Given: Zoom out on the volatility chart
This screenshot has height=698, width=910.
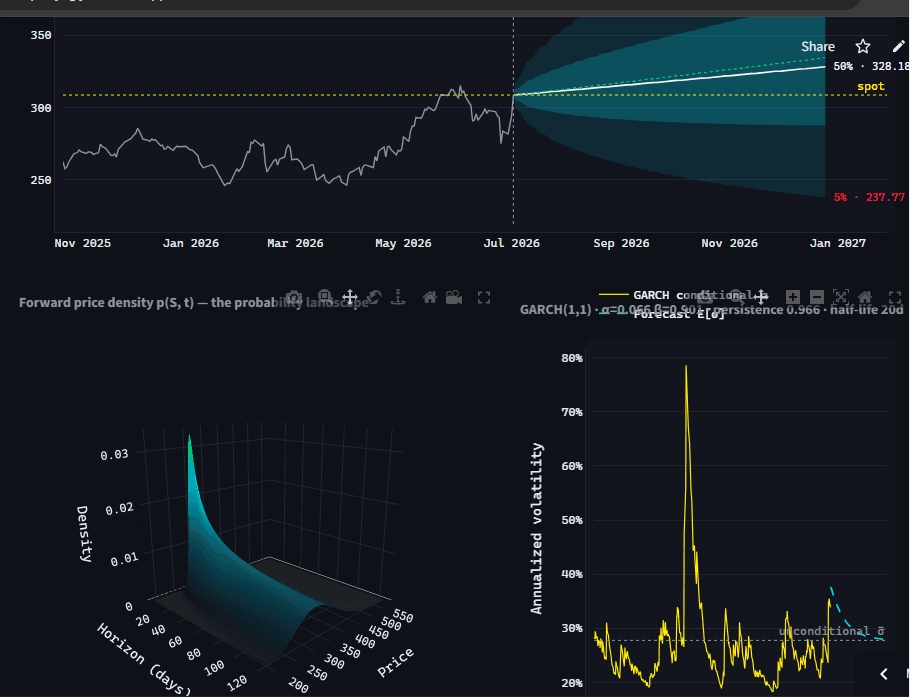Looking at the screenshot, I should coord(817,298).
